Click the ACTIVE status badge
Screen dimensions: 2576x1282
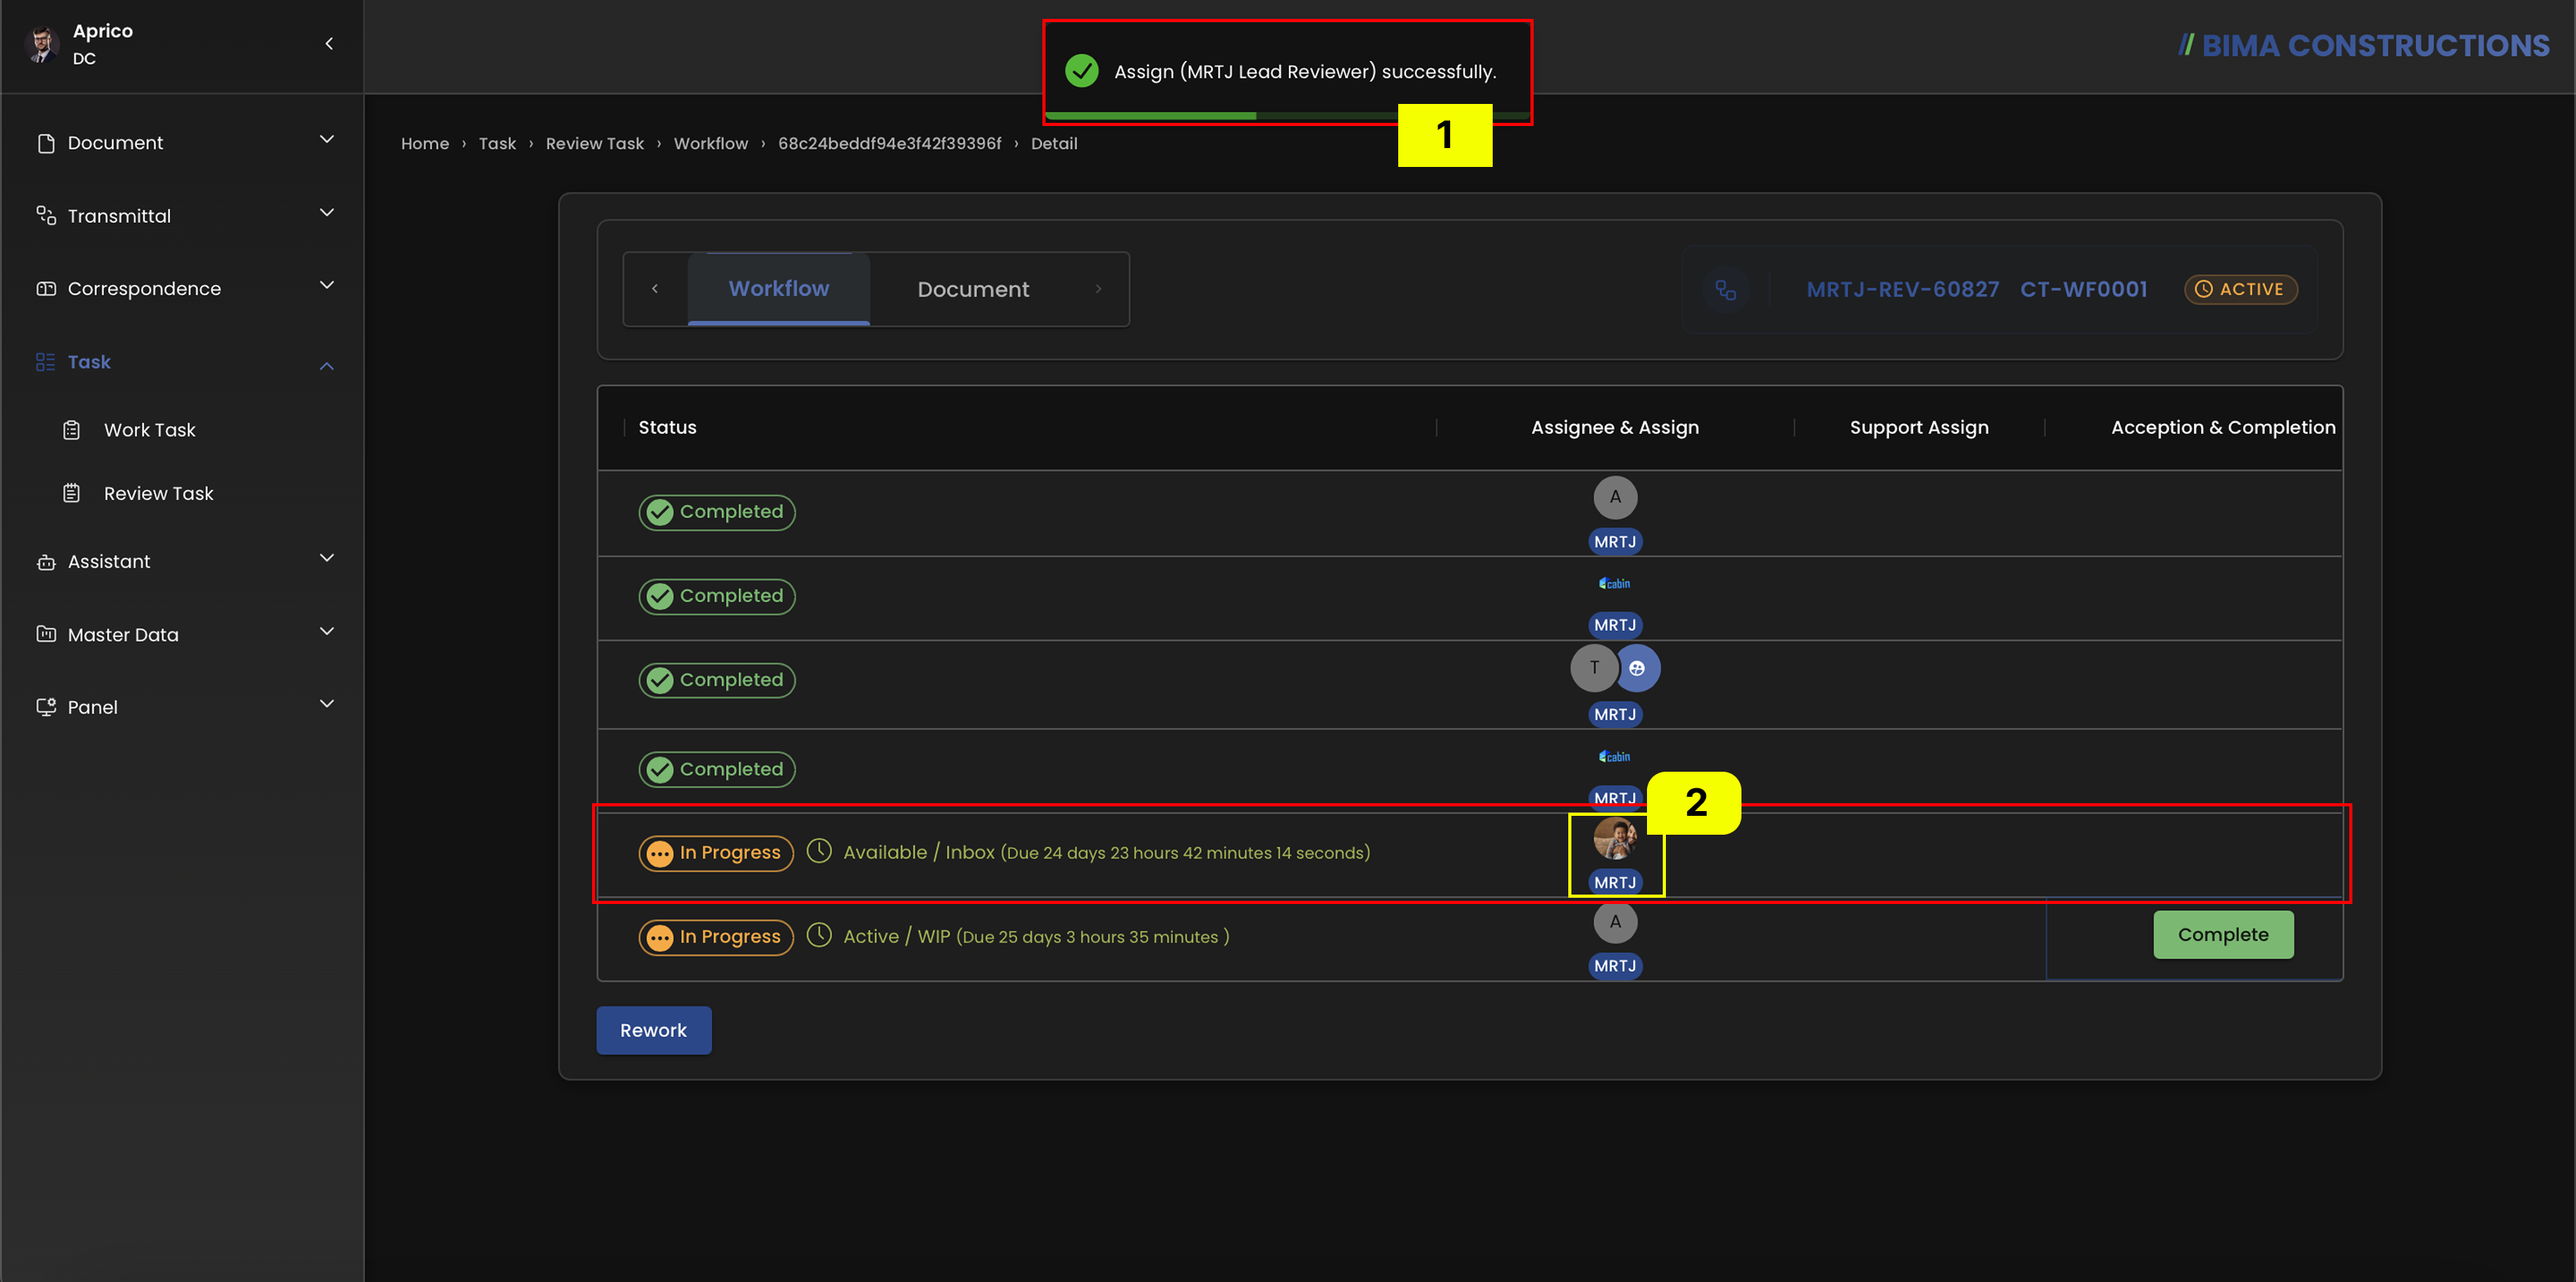[x=2240, y=289]
